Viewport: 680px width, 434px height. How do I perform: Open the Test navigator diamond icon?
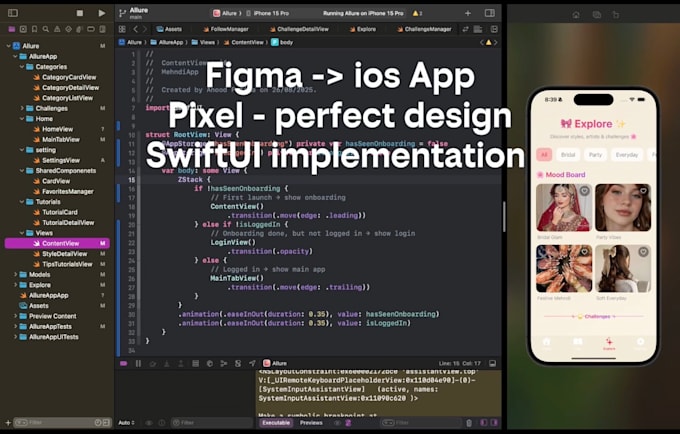point(68,29)
